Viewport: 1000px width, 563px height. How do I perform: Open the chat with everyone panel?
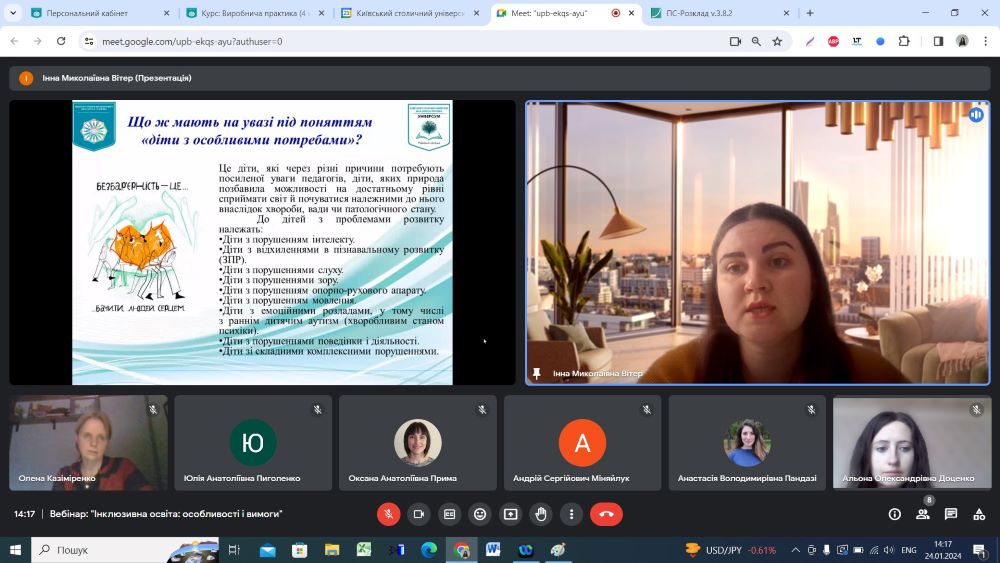pyautogui.click(x=951, y=514)
